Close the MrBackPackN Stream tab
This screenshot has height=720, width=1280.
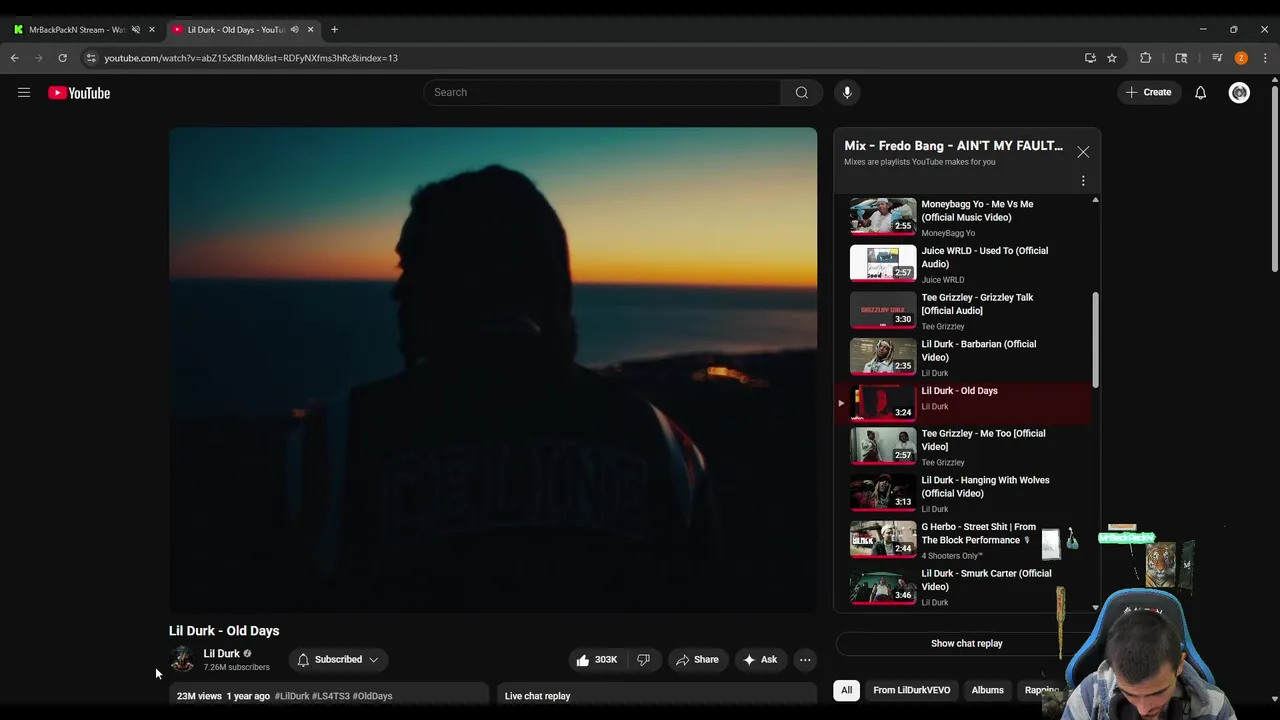point(152,30)
